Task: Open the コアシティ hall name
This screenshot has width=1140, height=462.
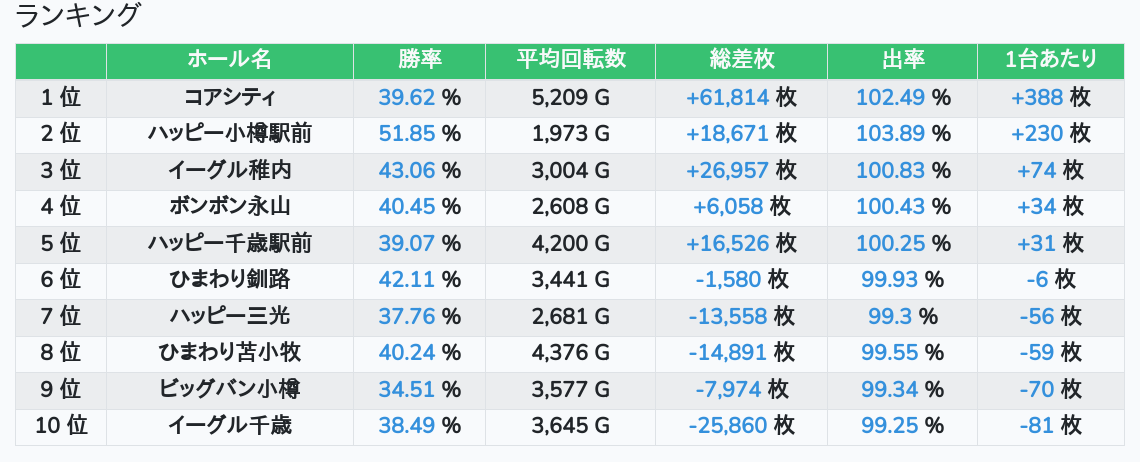Action: pos(229,97)
